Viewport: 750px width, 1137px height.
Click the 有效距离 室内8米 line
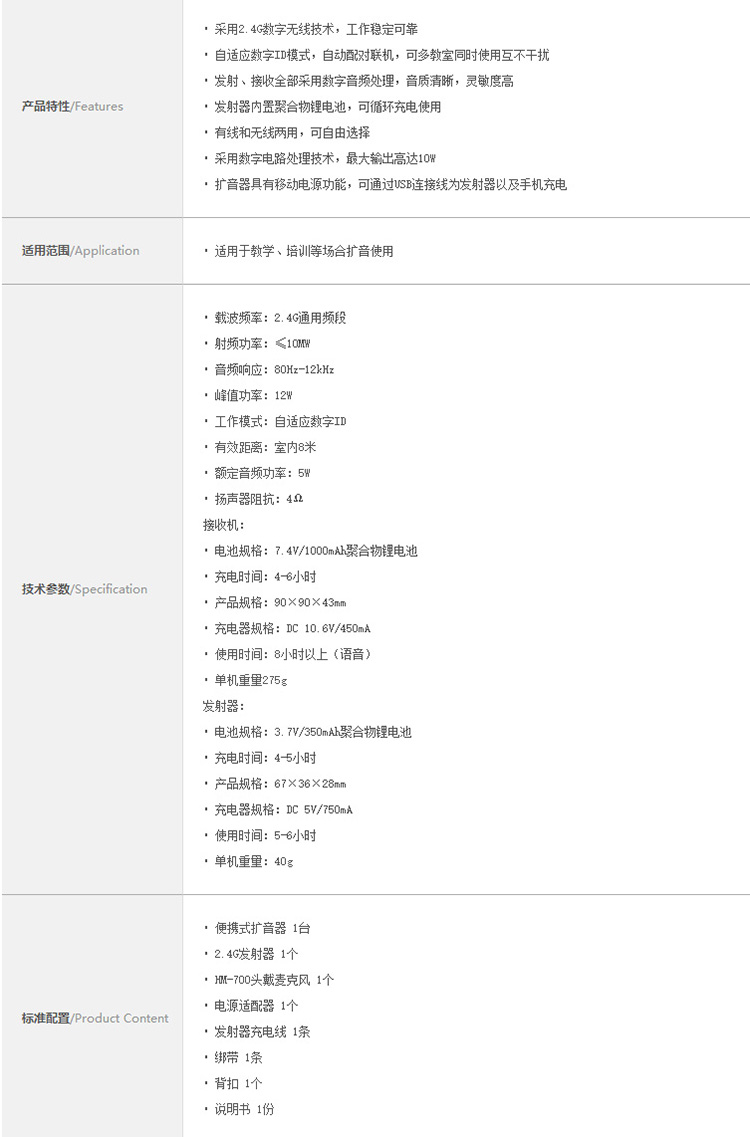(x=264, y=447)
